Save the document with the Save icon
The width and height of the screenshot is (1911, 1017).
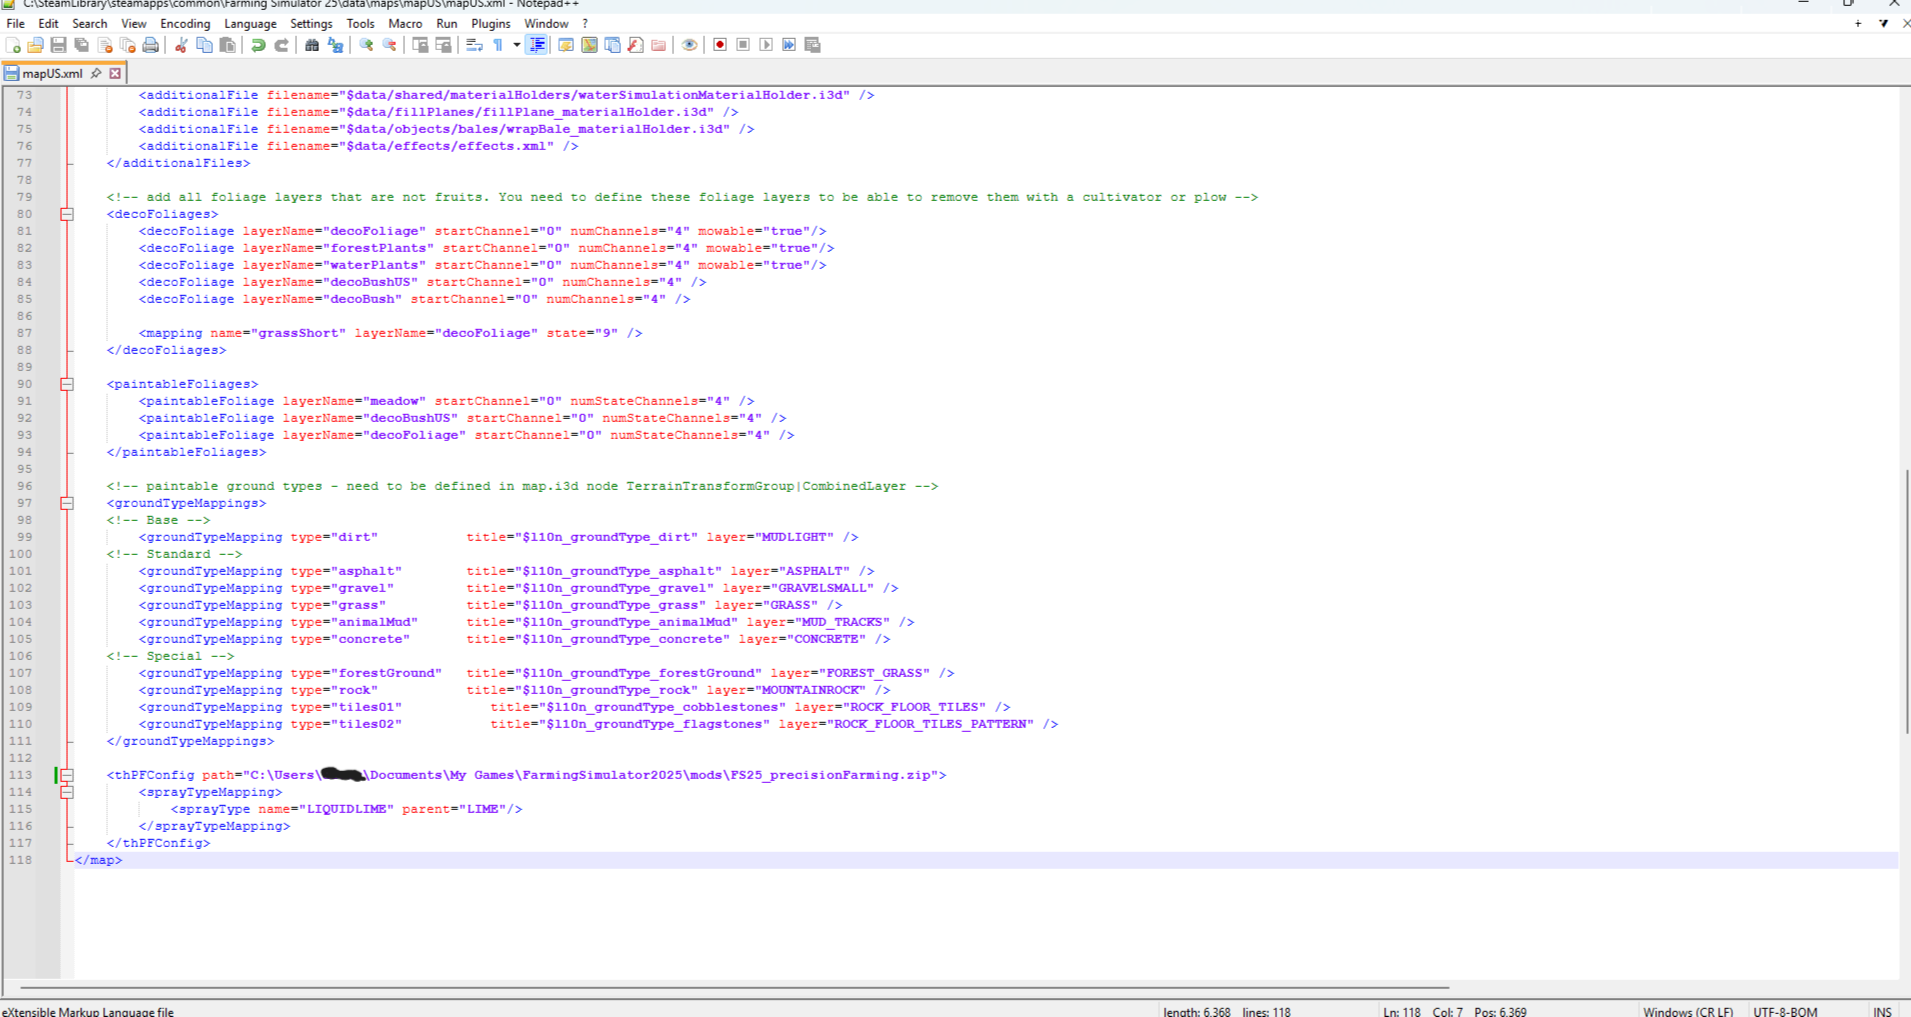58,45
